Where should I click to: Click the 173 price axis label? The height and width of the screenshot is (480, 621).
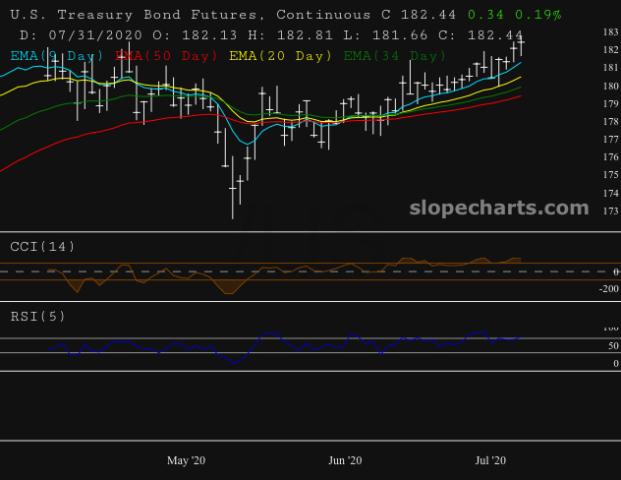(609, 211)
